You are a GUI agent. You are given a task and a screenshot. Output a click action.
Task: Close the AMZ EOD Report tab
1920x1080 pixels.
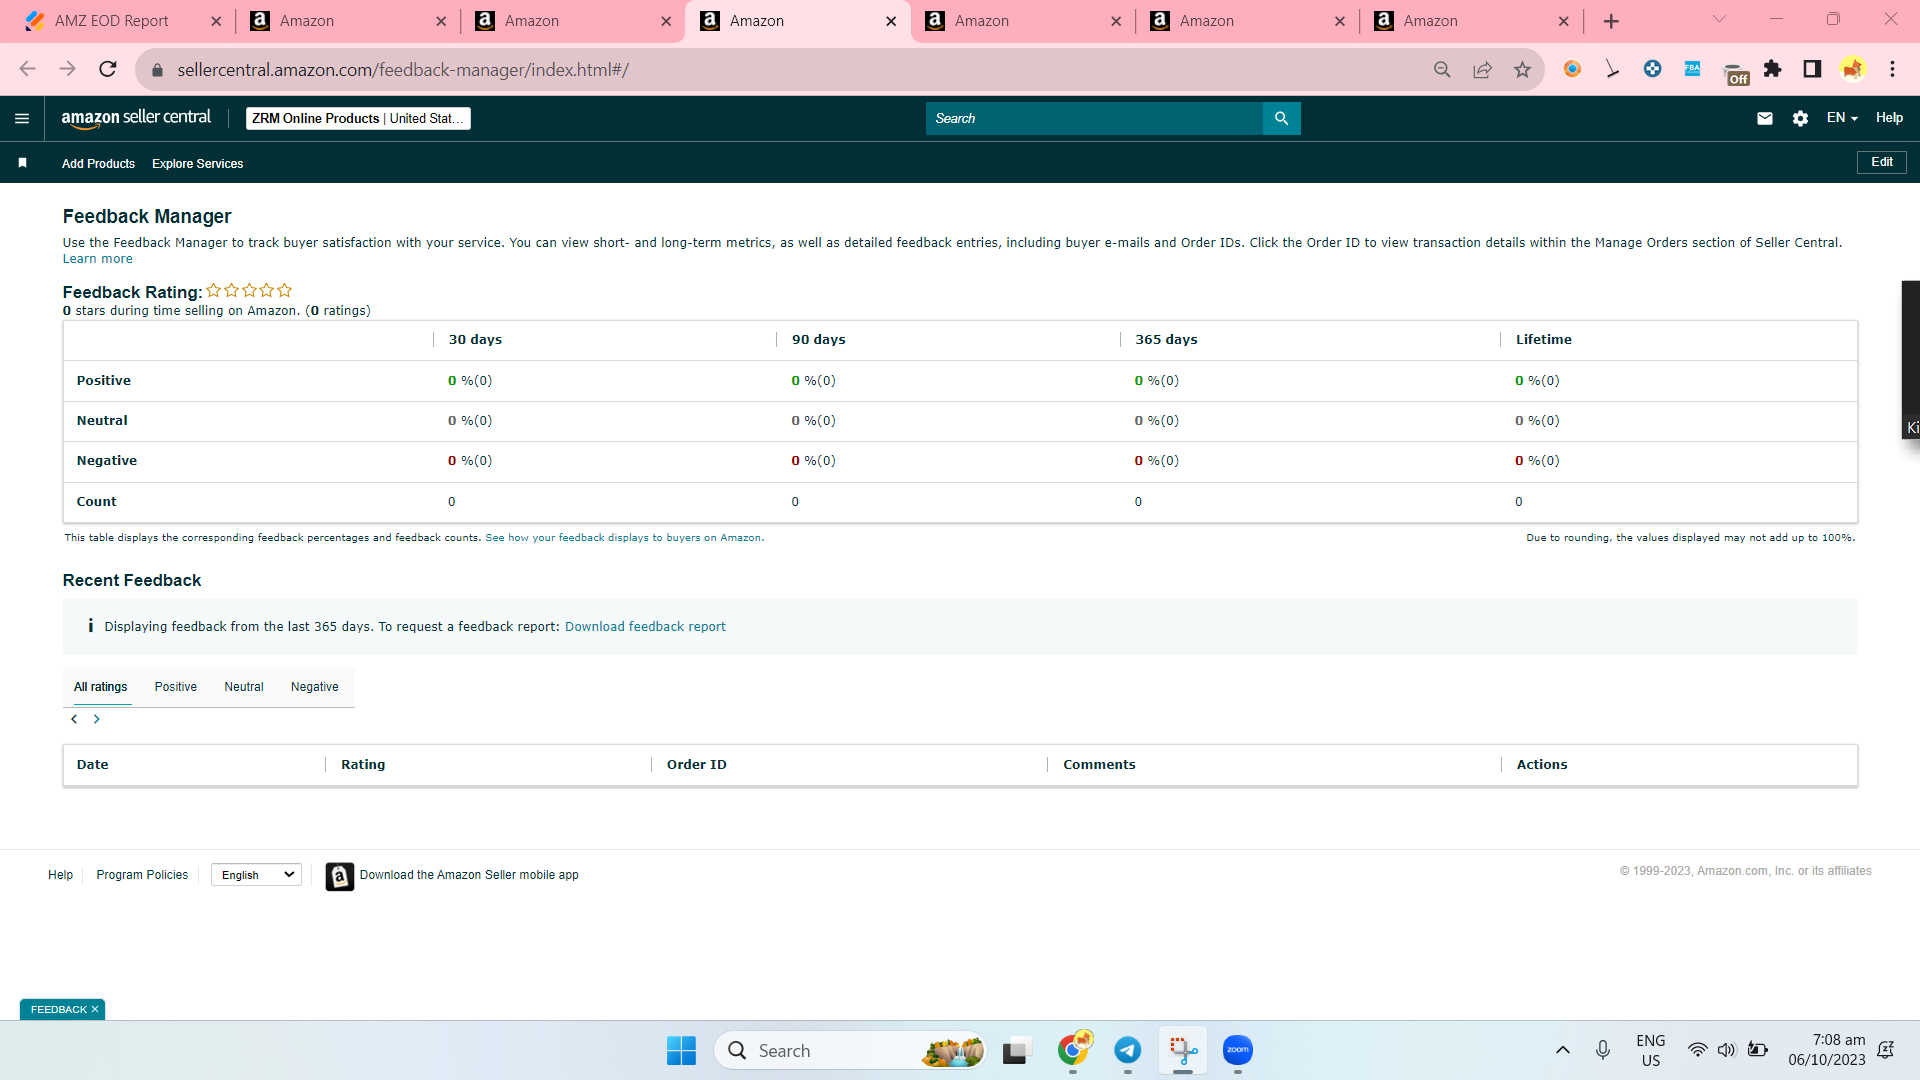click(x=216, y=21)
